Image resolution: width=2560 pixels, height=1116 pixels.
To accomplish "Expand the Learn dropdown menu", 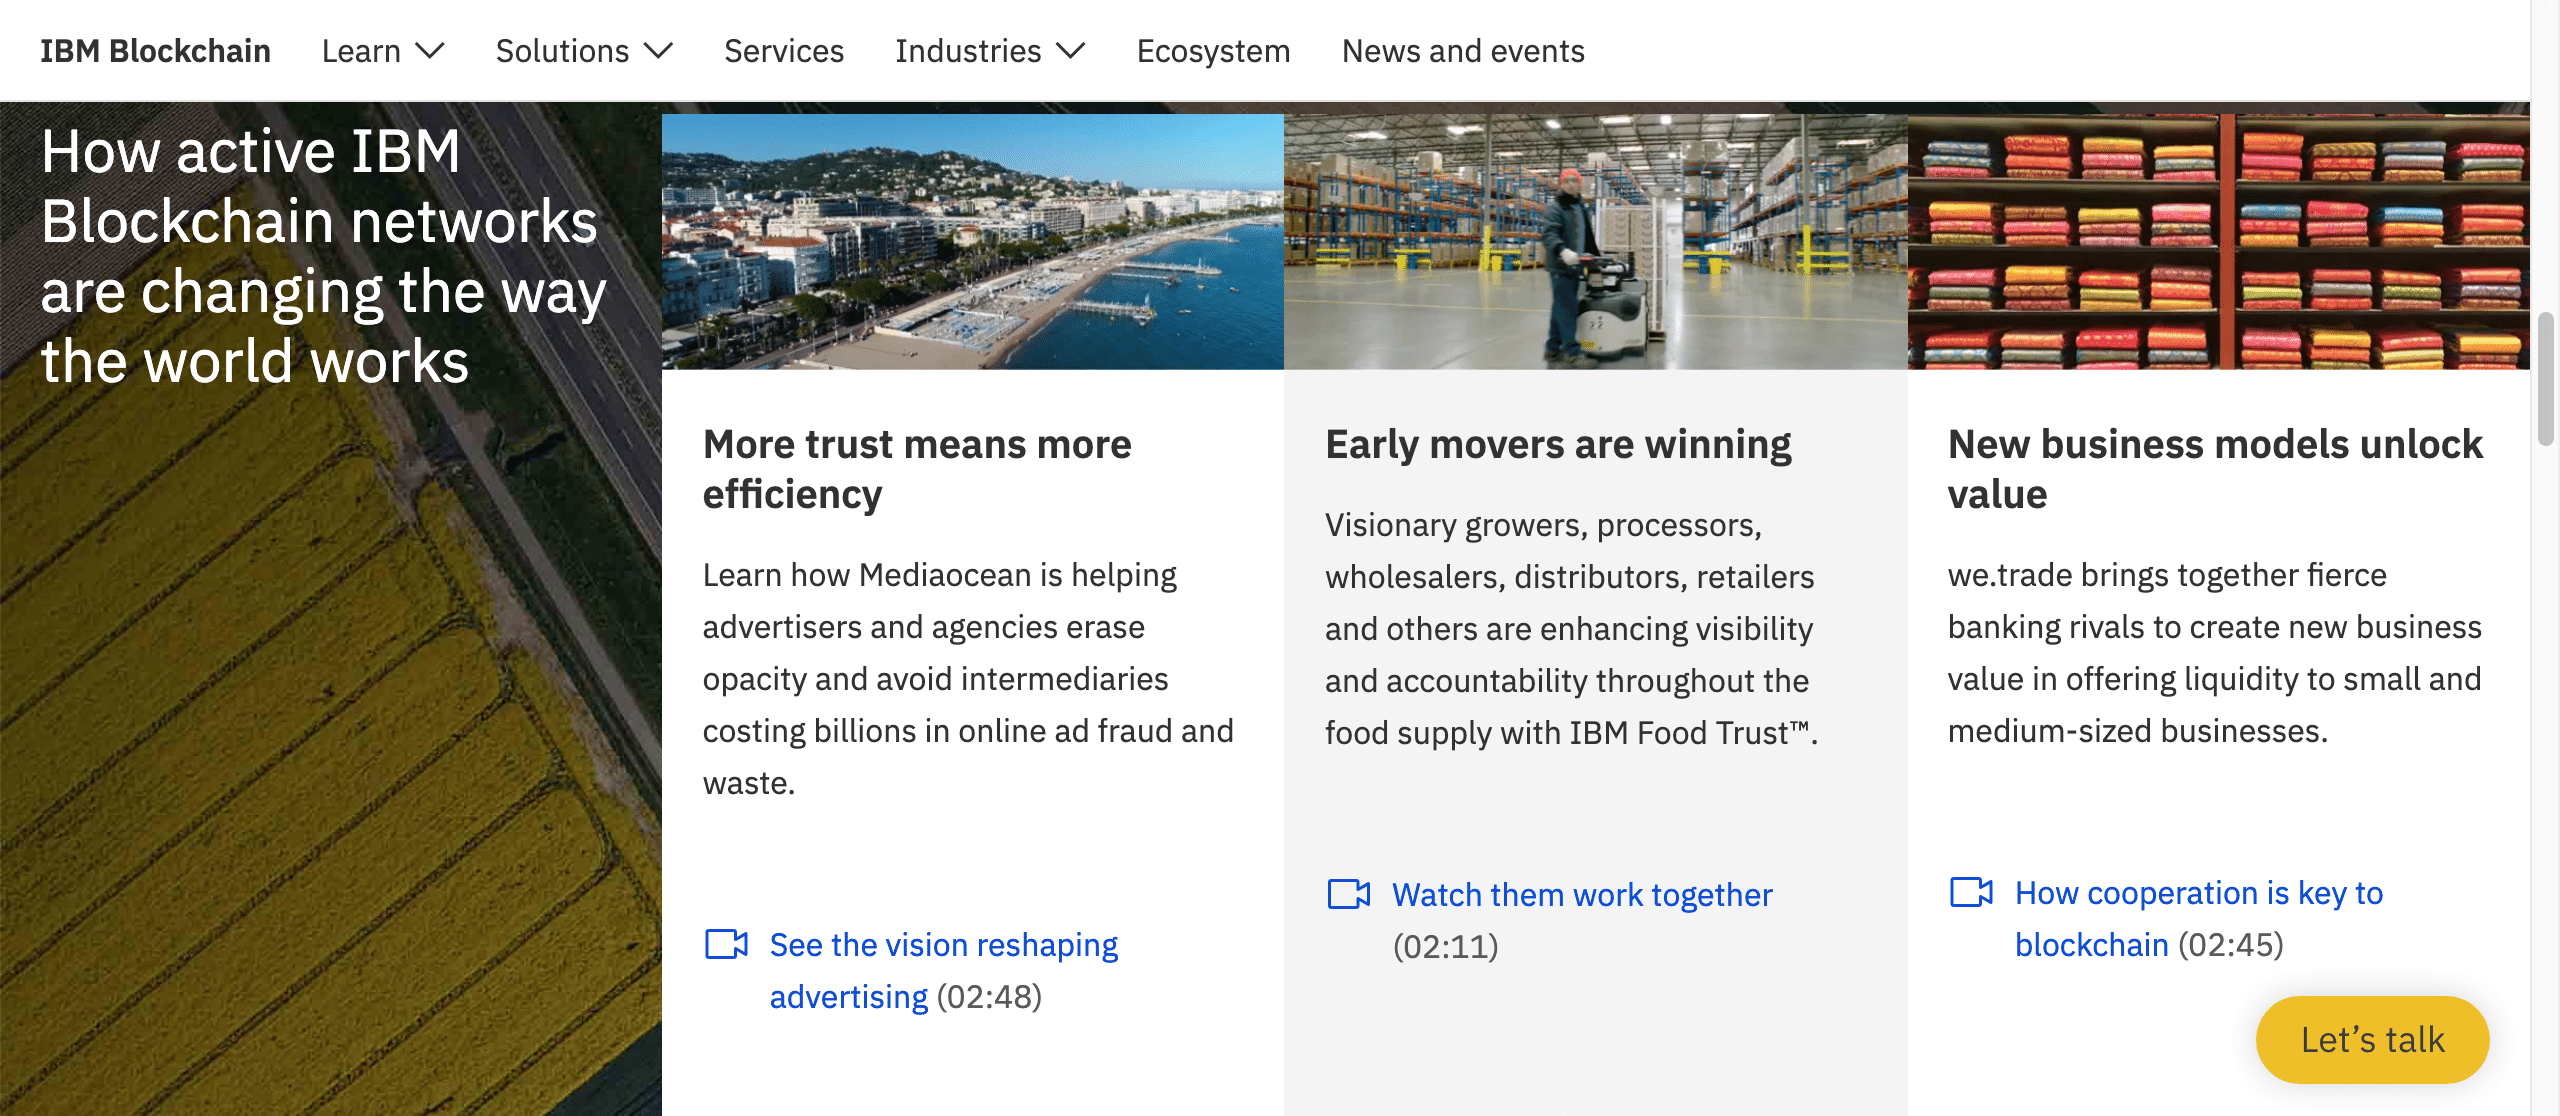I will (382, 50).
